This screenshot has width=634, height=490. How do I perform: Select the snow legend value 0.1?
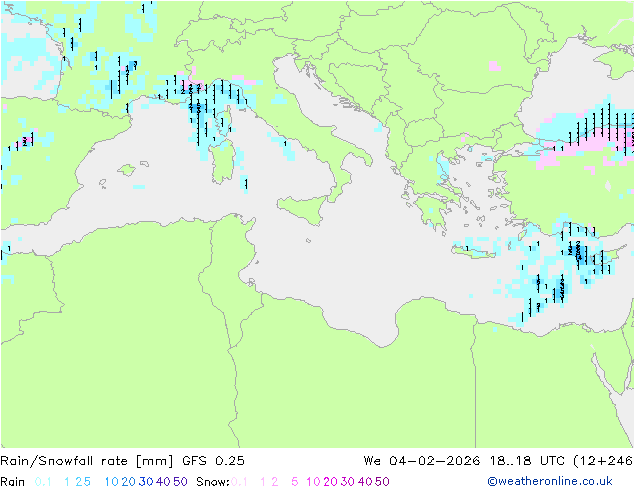tap(239, 482)
